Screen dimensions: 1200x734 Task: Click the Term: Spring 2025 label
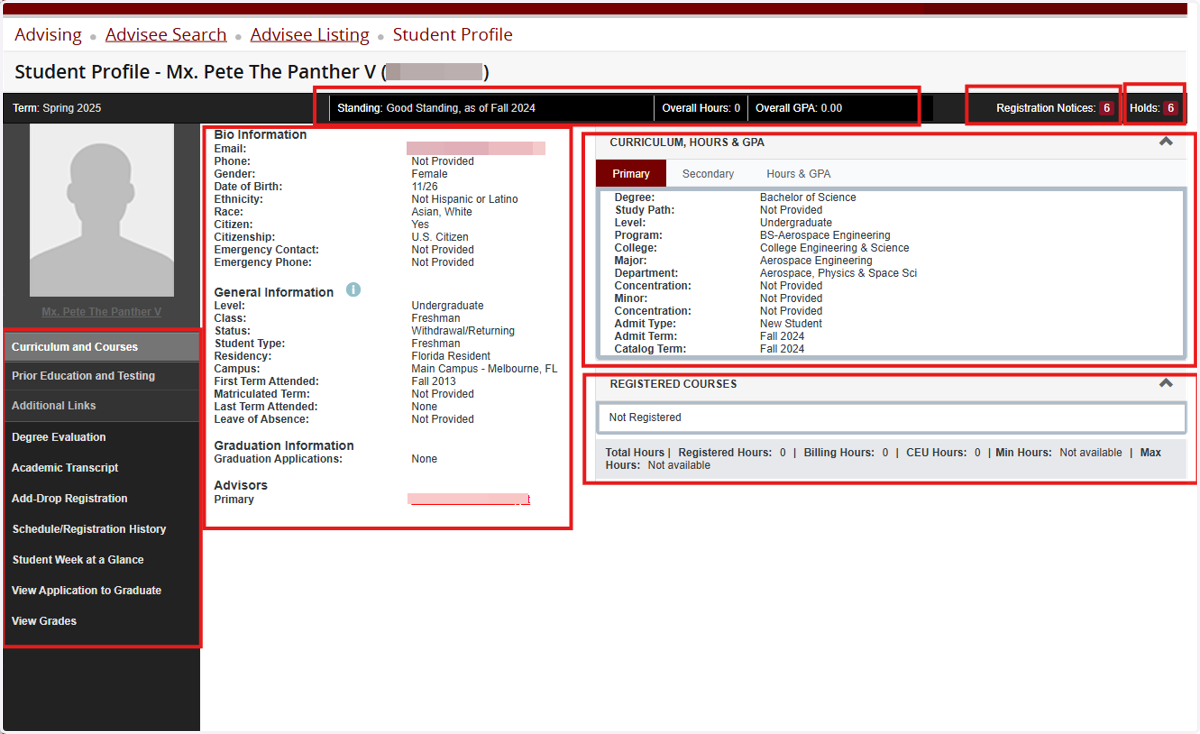point(57,108)
